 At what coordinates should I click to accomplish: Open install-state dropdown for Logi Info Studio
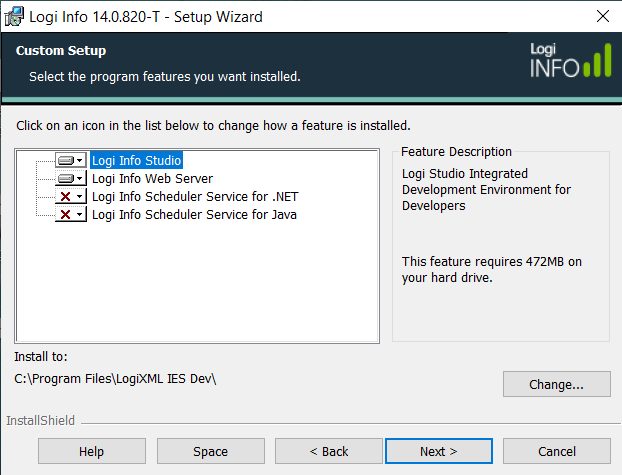71,160
